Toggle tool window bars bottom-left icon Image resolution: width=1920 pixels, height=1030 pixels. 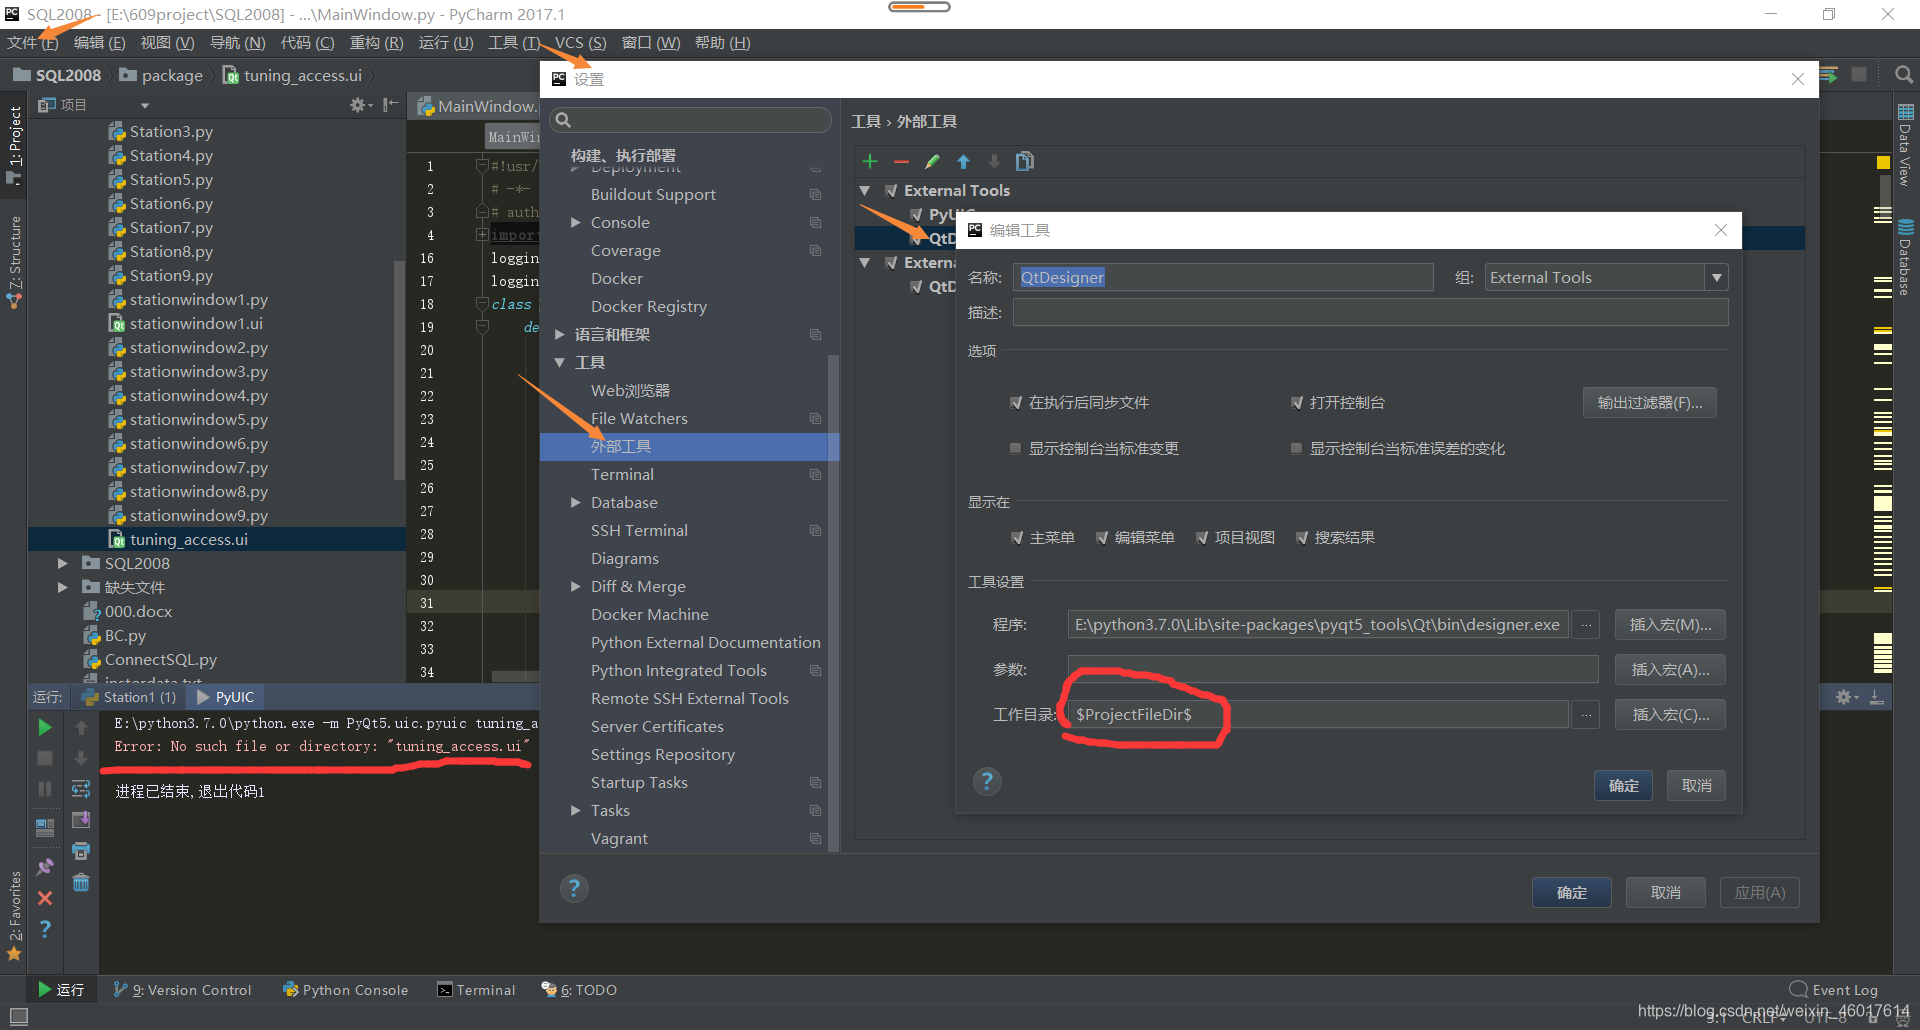coord(18,1016)
